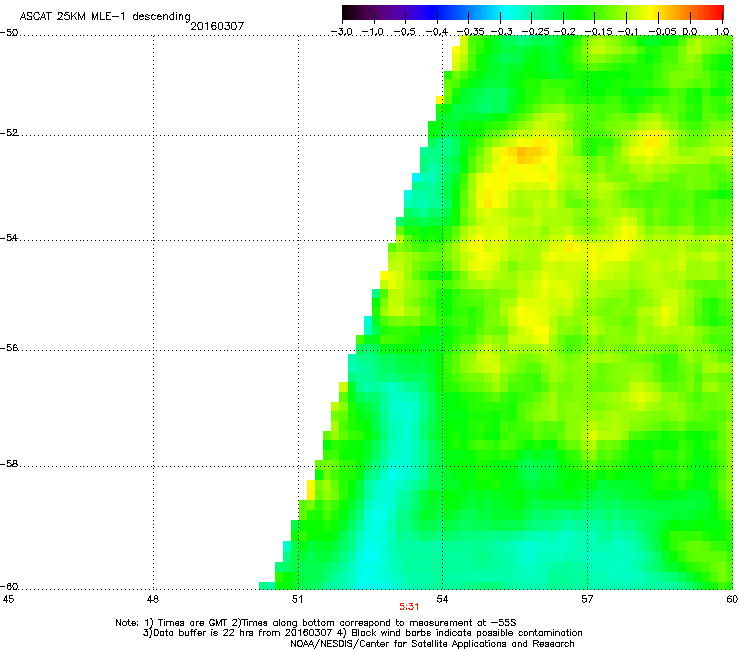The height and width of the screenshot is (650, 740).
Task: Click the 60 longitude axis label
Action: click(x=732, y=599)
